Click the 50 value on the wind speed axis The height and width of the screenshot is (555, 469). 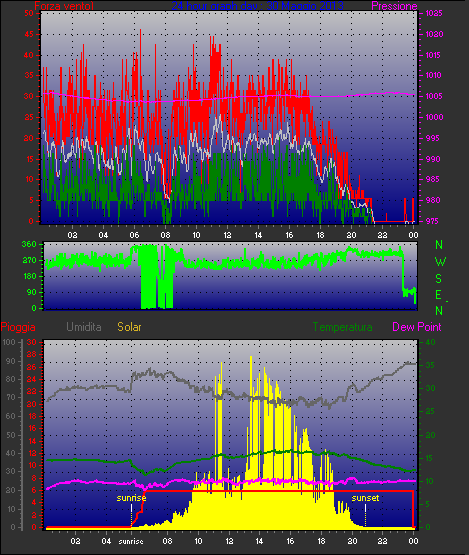click(29, 13)
